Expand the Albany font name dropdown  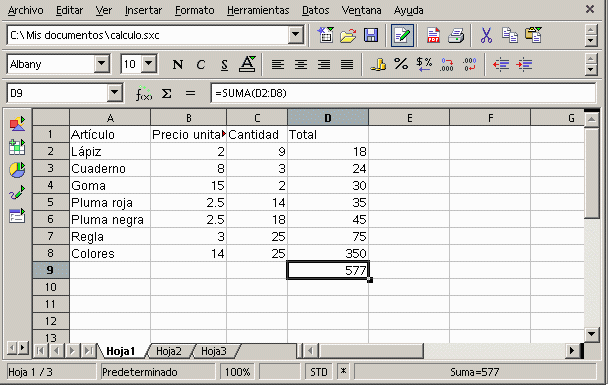tap(102, 64)
